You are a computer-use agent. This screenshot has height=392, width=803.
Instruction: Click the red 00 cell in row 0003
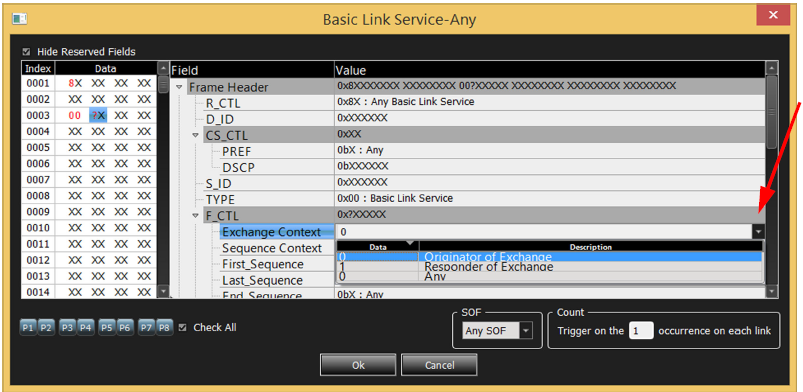75,115
